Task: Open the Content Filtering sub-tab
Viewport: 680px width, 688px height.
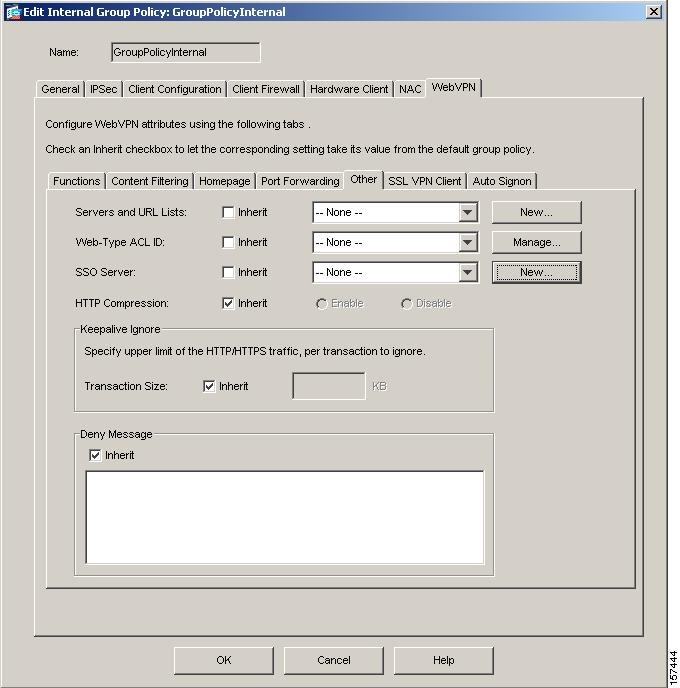Action: click(x=150, y=181)
